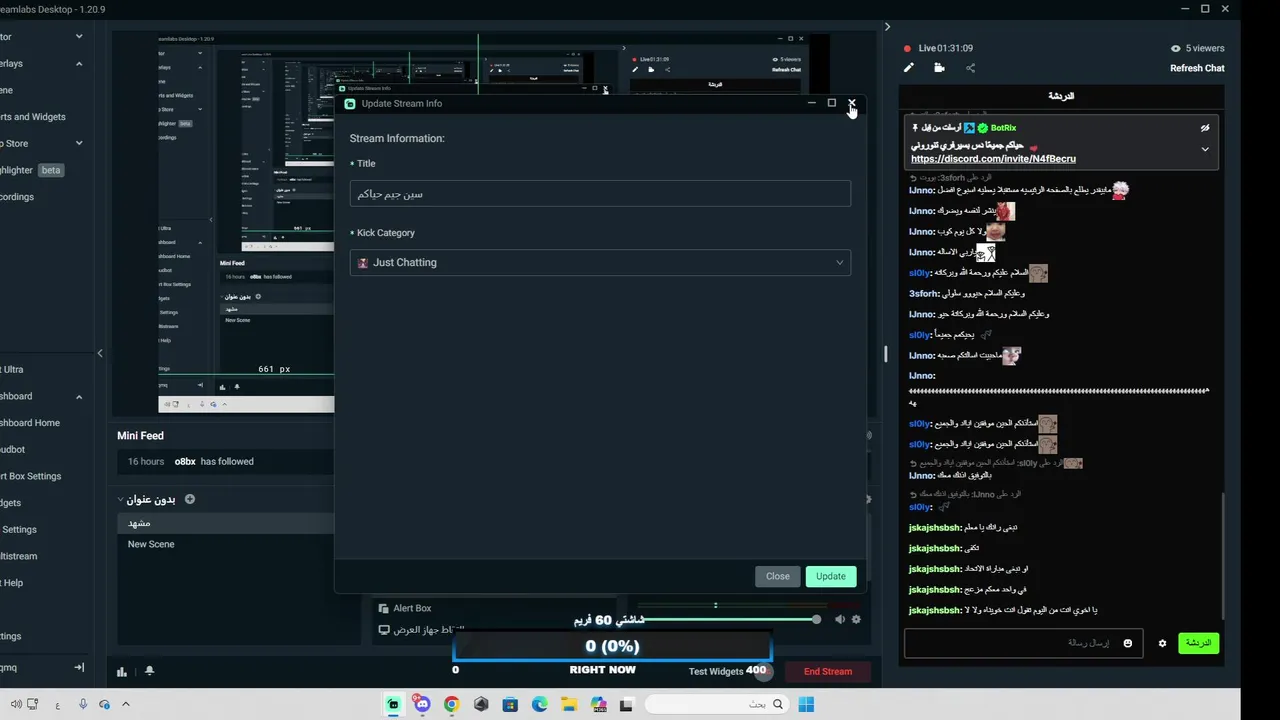The image size is (1280, 720).
Task: Collapse the chat panel arrow at top
Action: tap(887, 27)
